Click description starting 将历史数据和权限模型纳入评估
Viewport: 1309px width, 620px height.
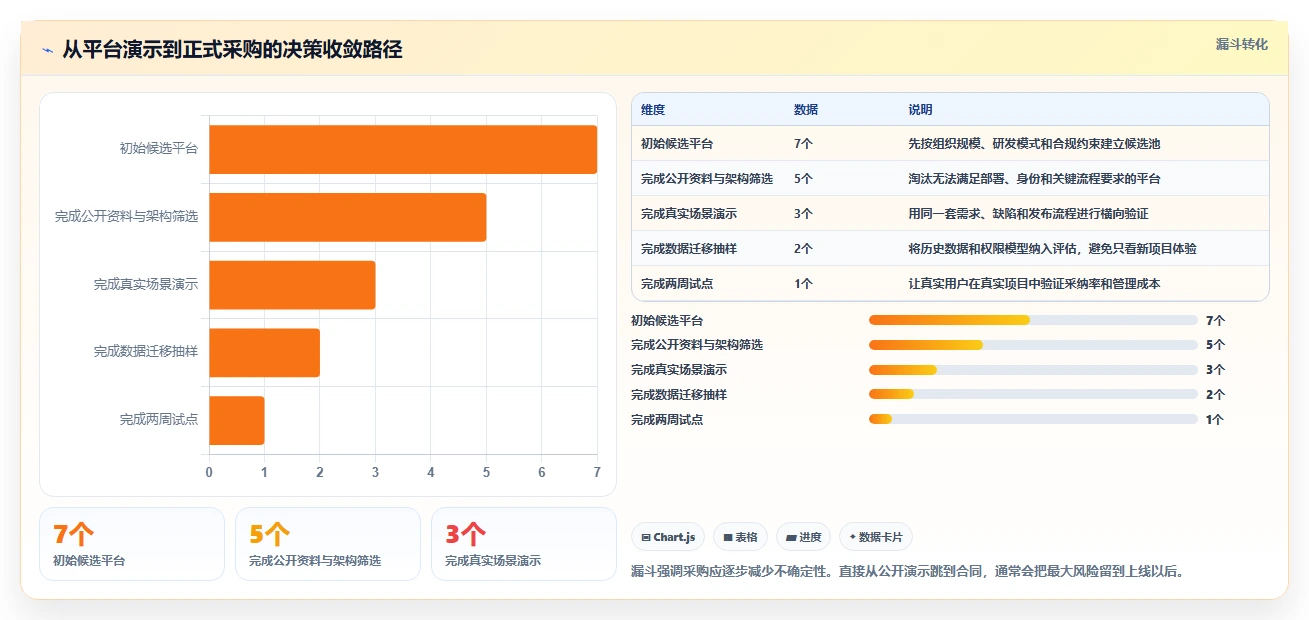tap(1052, 249)
